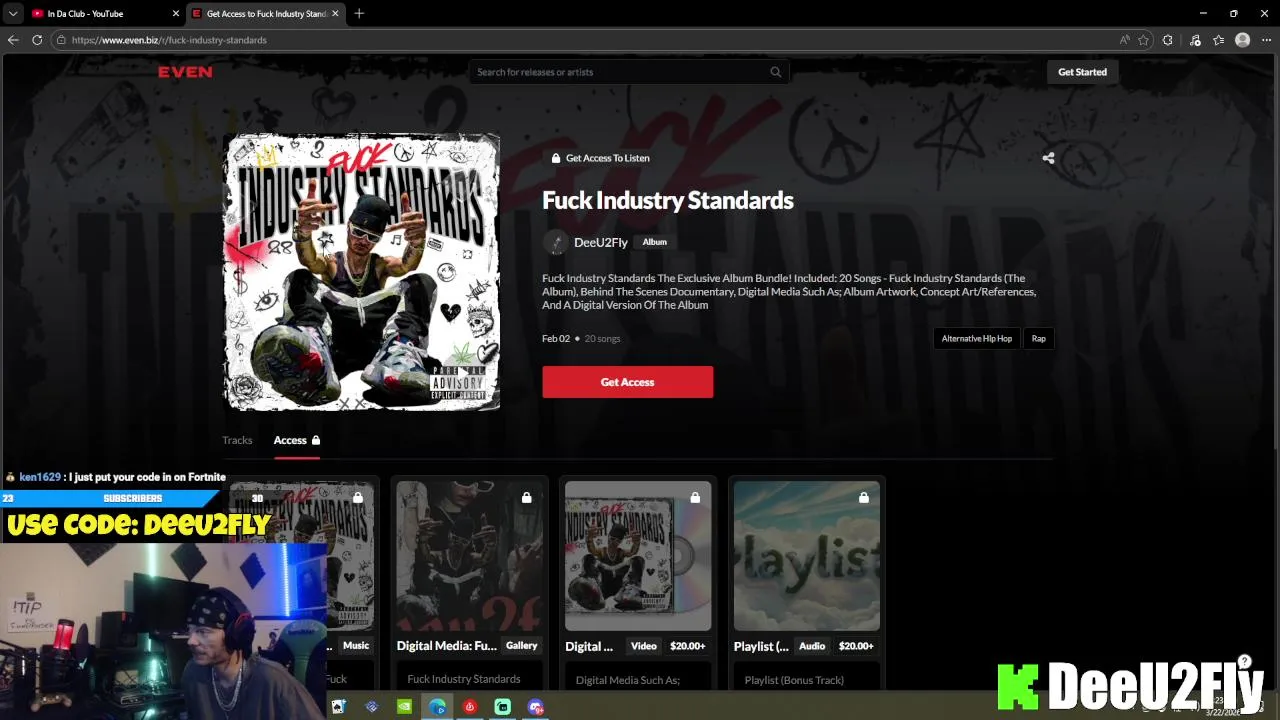The width and height of the screenshot is (1280, 720).
Task: Open the green square app icon in taskbar
Action: coord(503,707)
